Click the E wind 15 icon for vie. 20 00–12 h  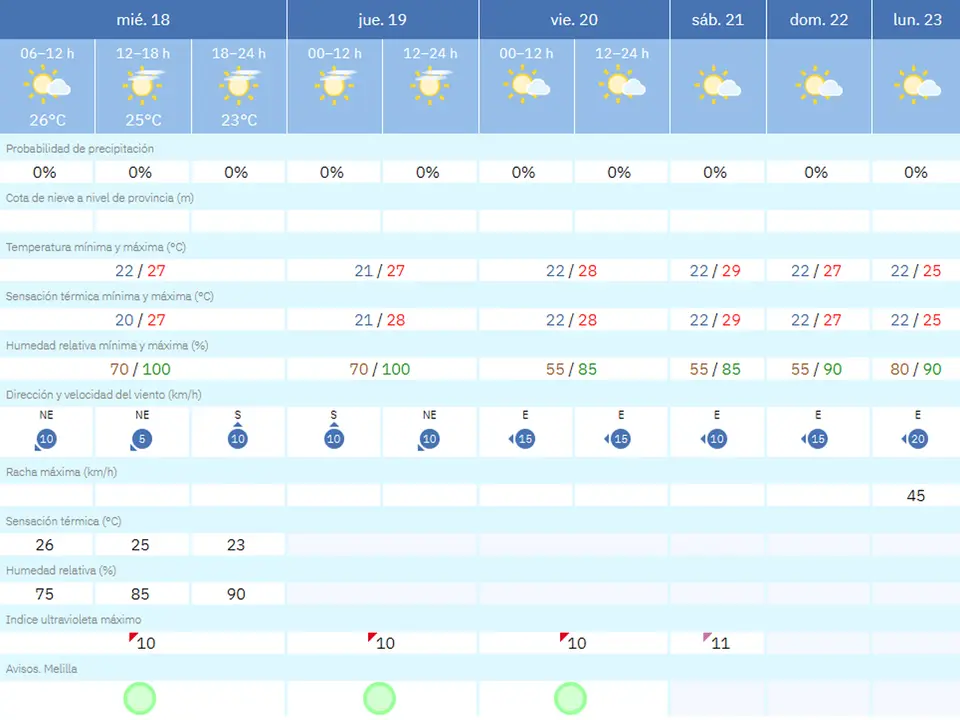pyautogui.click(x=523, y=439)
